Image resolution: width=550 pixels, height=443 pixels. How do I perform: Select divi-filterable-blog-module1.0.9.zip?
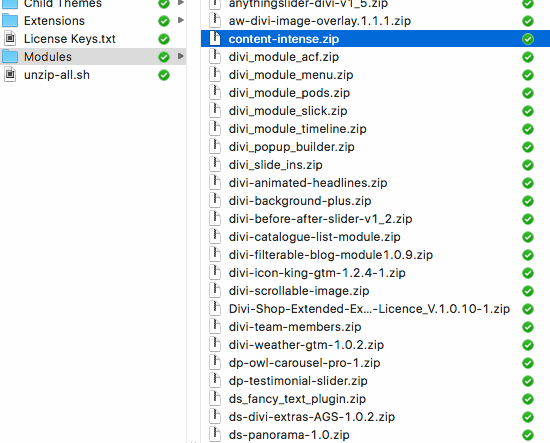tap(331, 255)
